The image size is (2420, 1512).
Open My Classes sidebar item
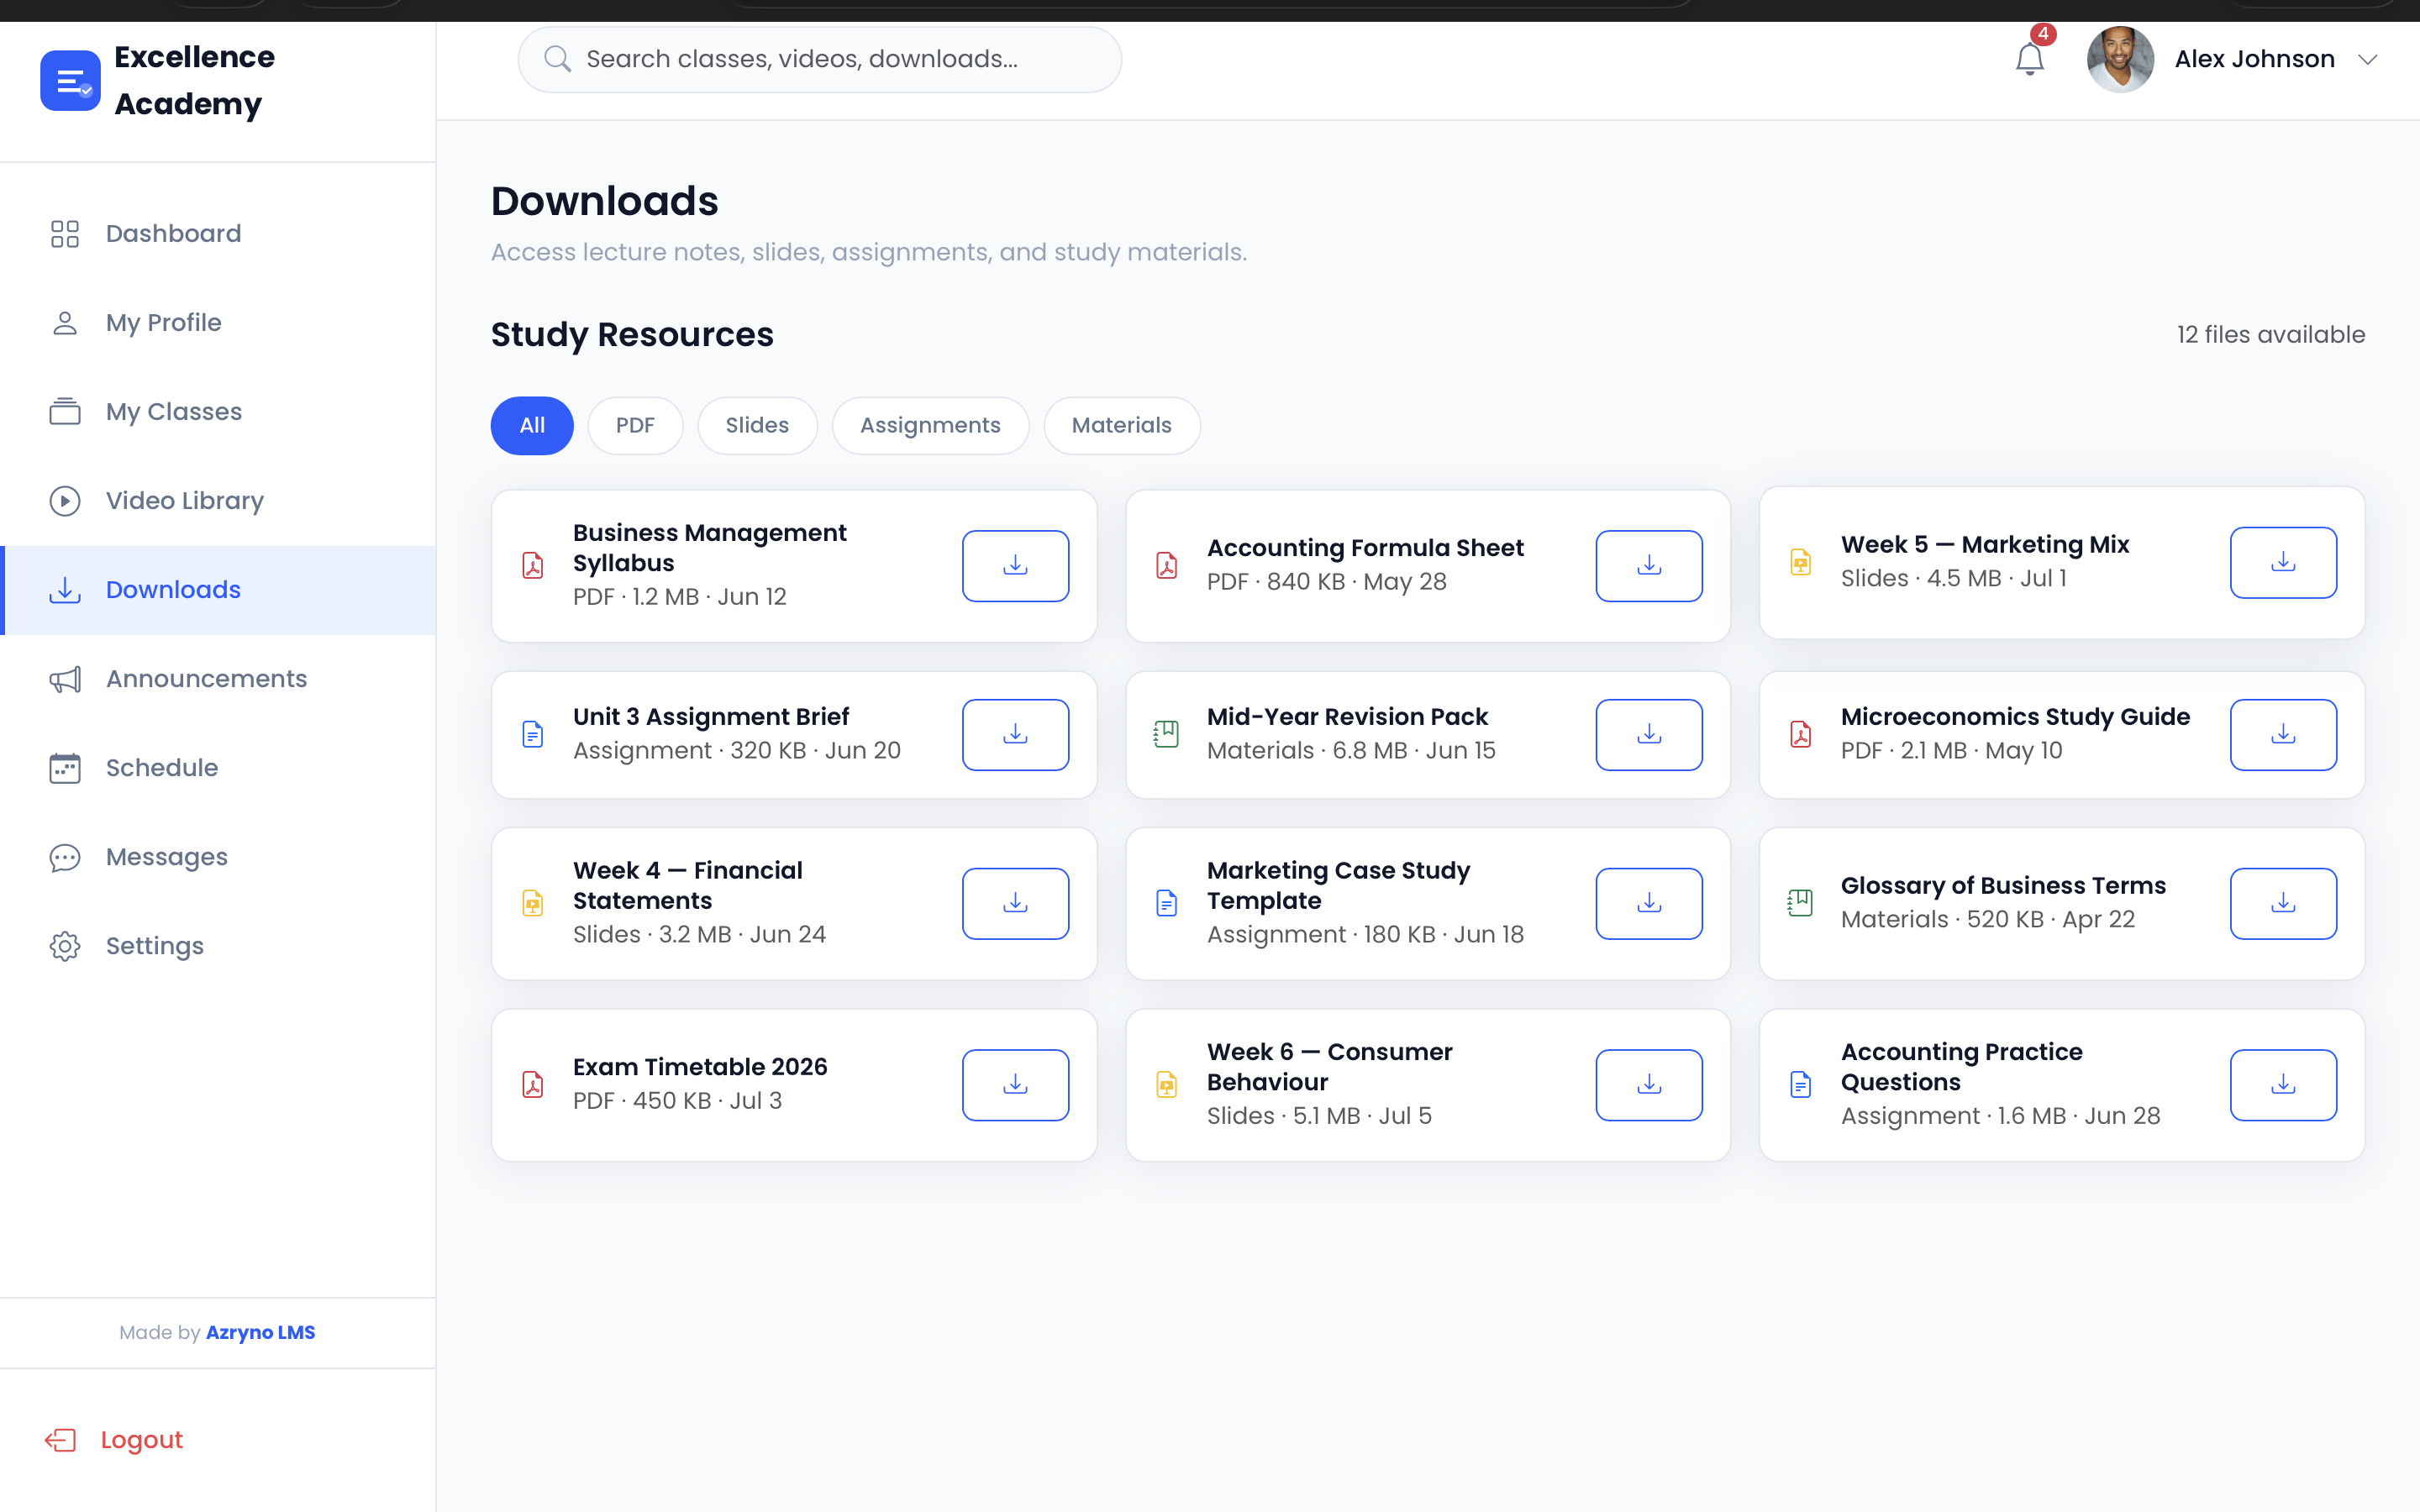[218, 411]
